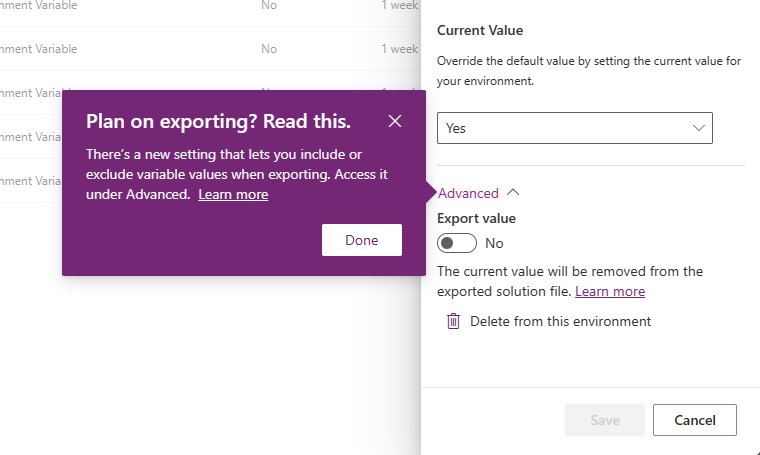Image resolution: width=760 pixels, height=455 pixels.
Task: Click the chevron arrow in Current Value combo box
Action: coord(698,128)
